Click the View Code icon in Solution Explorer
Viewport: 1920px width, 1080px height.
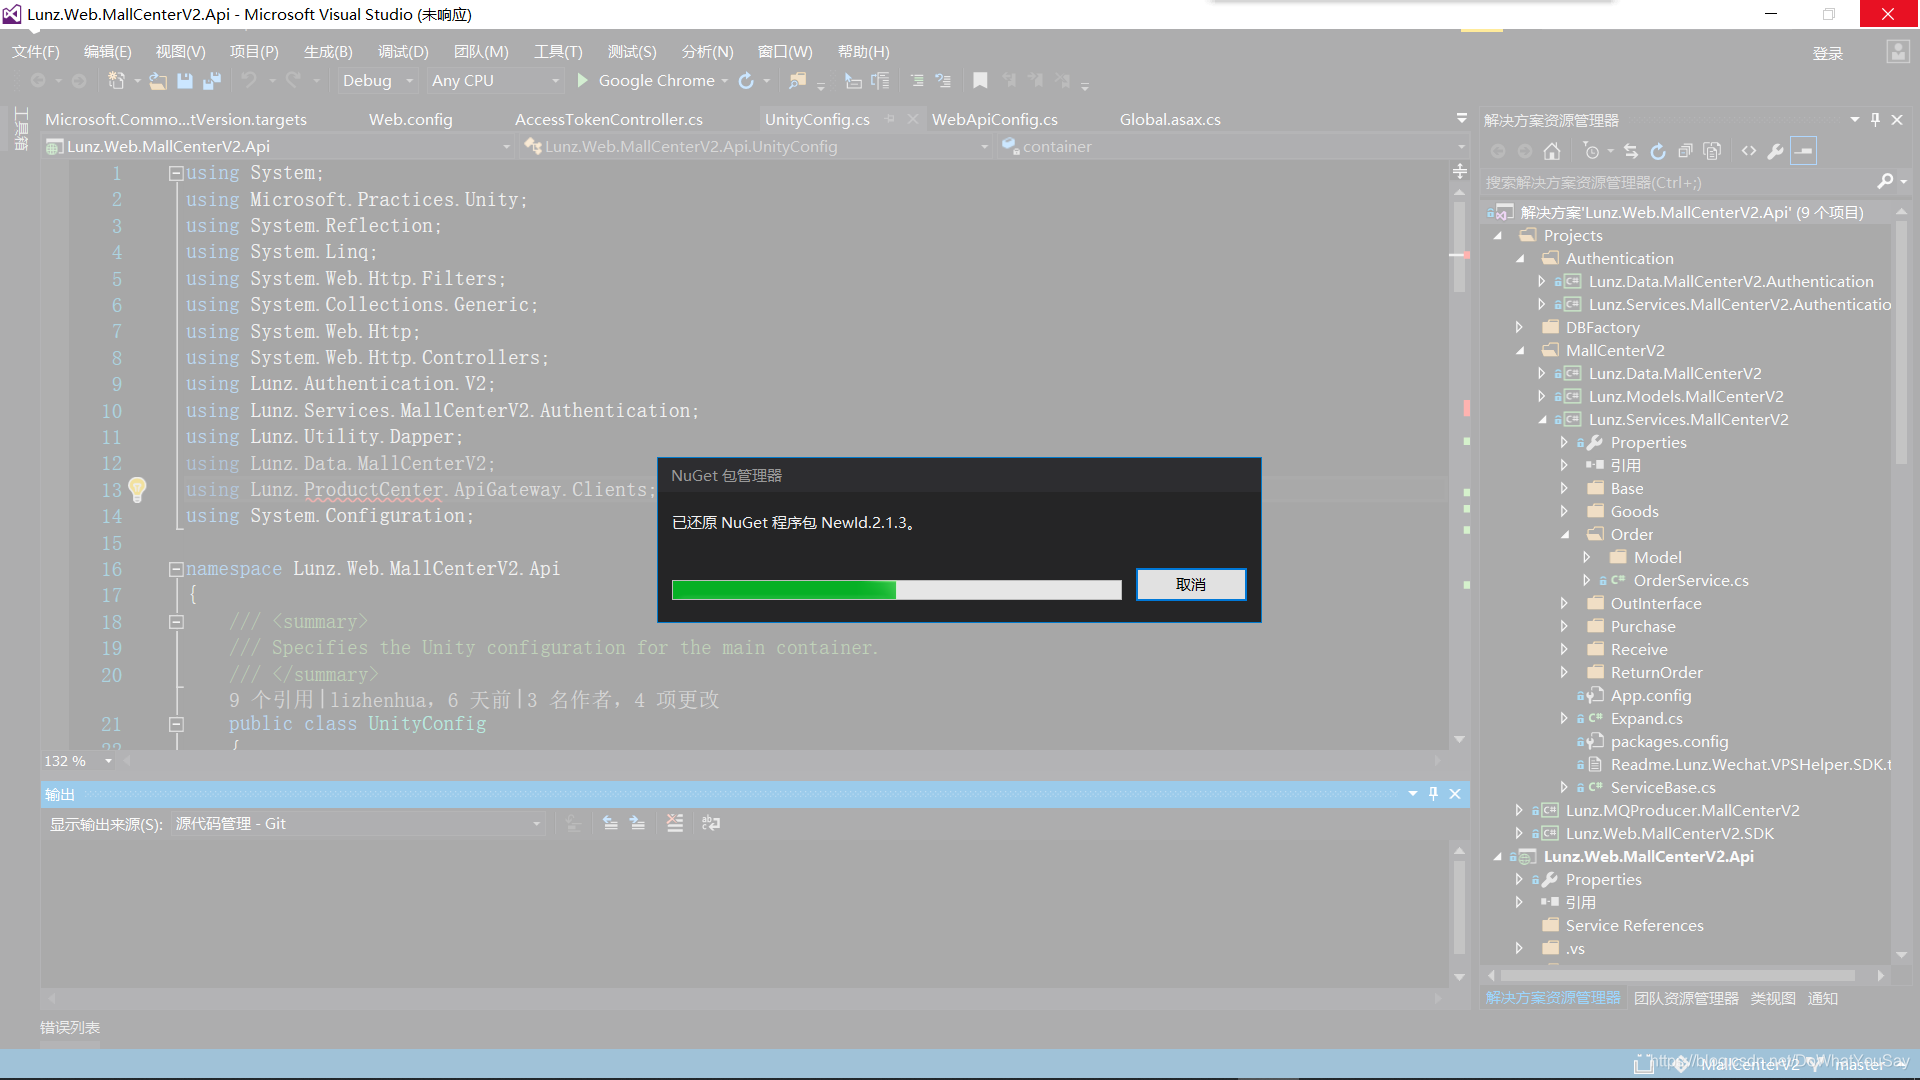point(1749,151)
